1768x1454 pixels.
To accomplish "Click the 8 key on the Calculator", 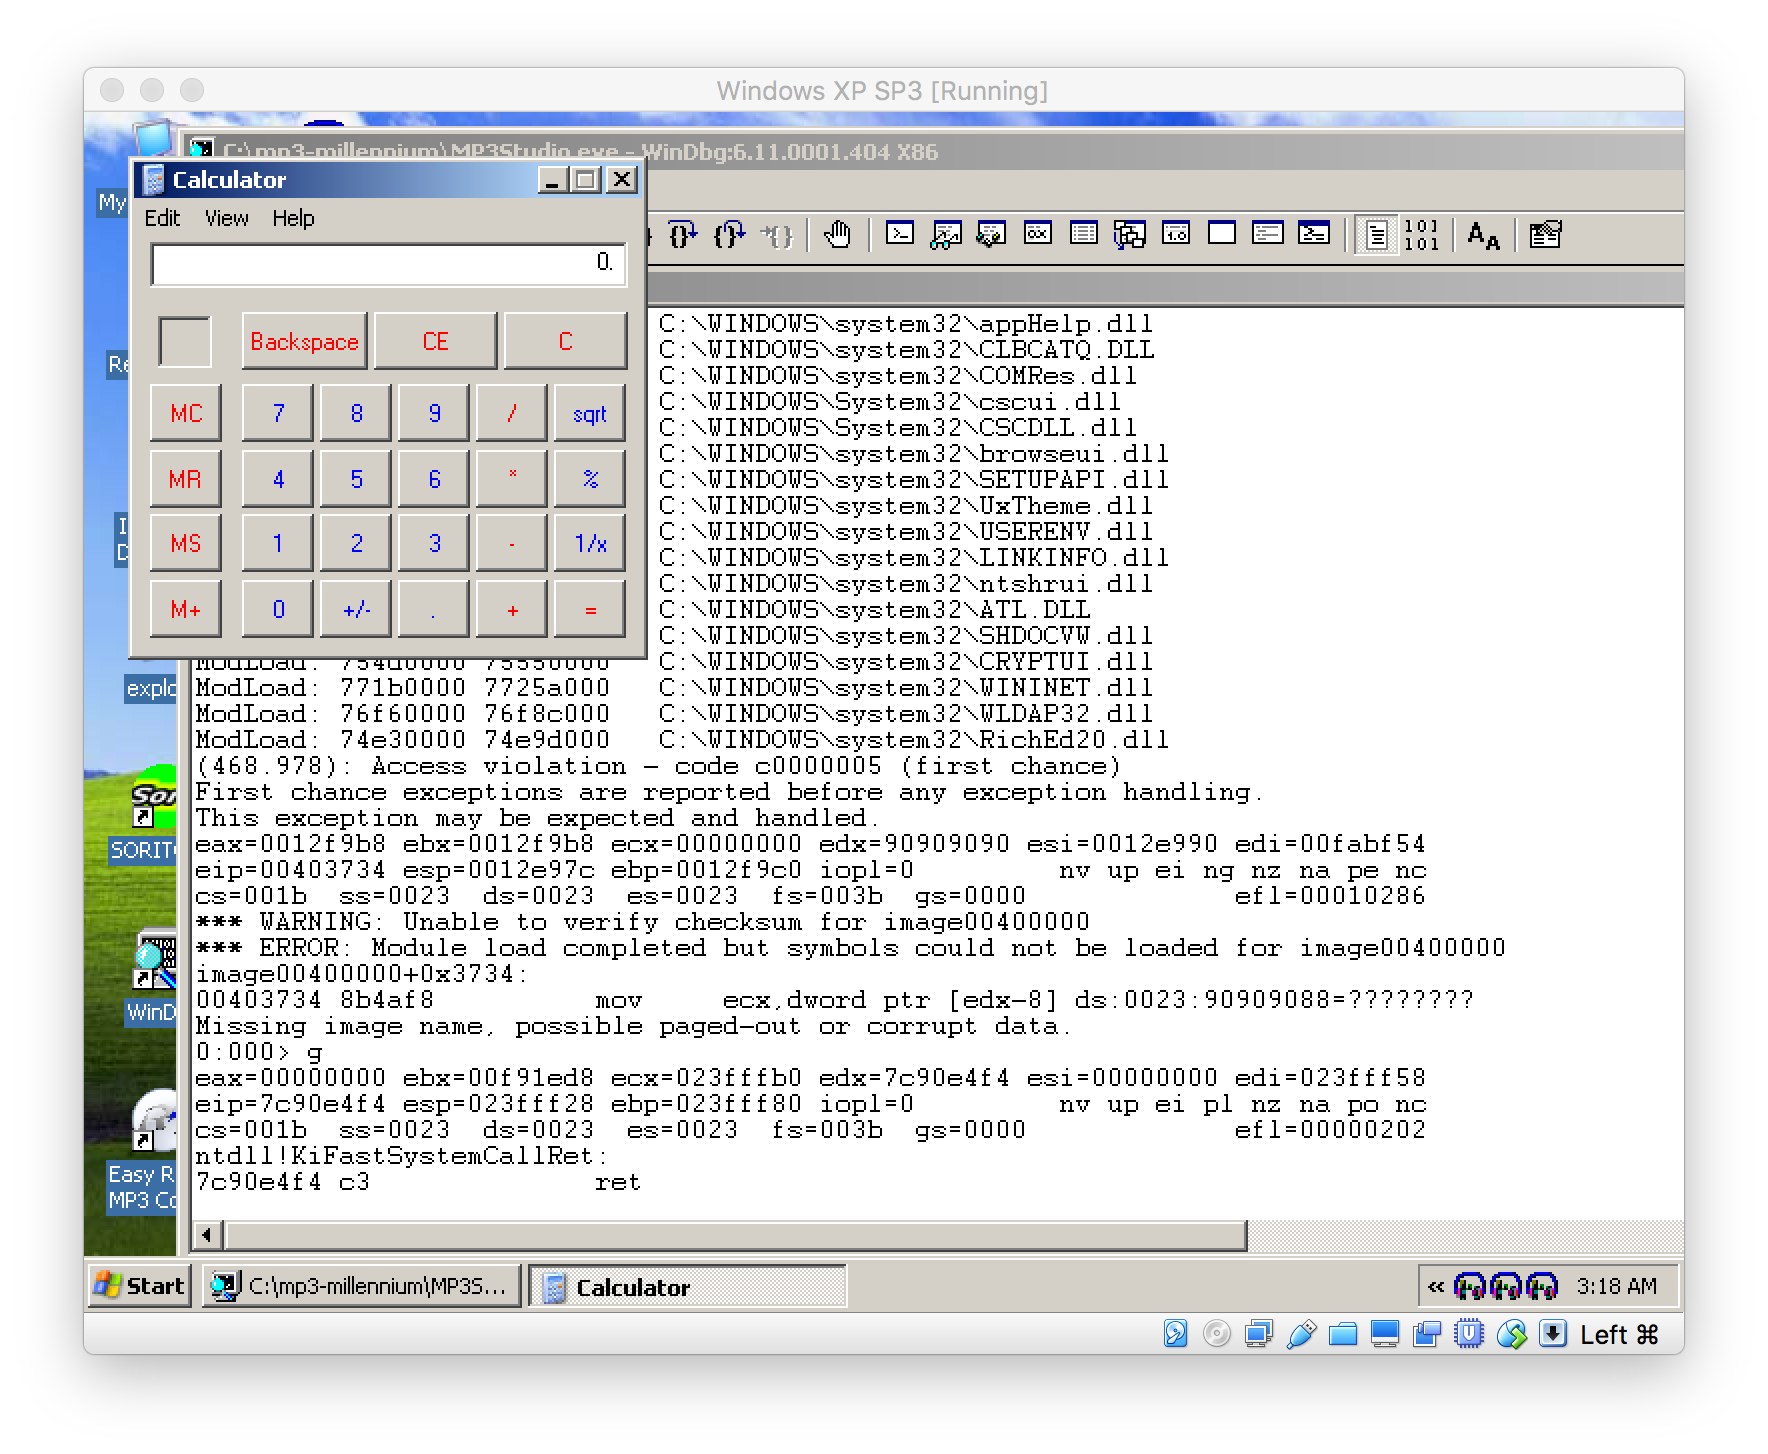I will tap(356, 413).
